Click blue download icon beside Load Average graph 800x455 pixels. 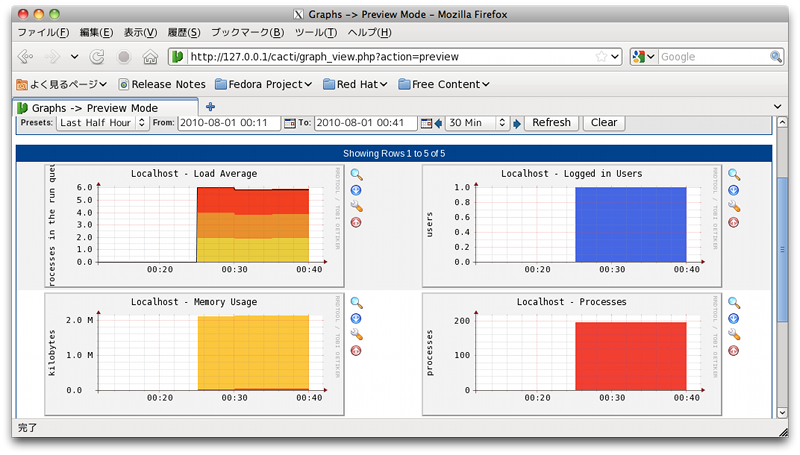point(356,190)
